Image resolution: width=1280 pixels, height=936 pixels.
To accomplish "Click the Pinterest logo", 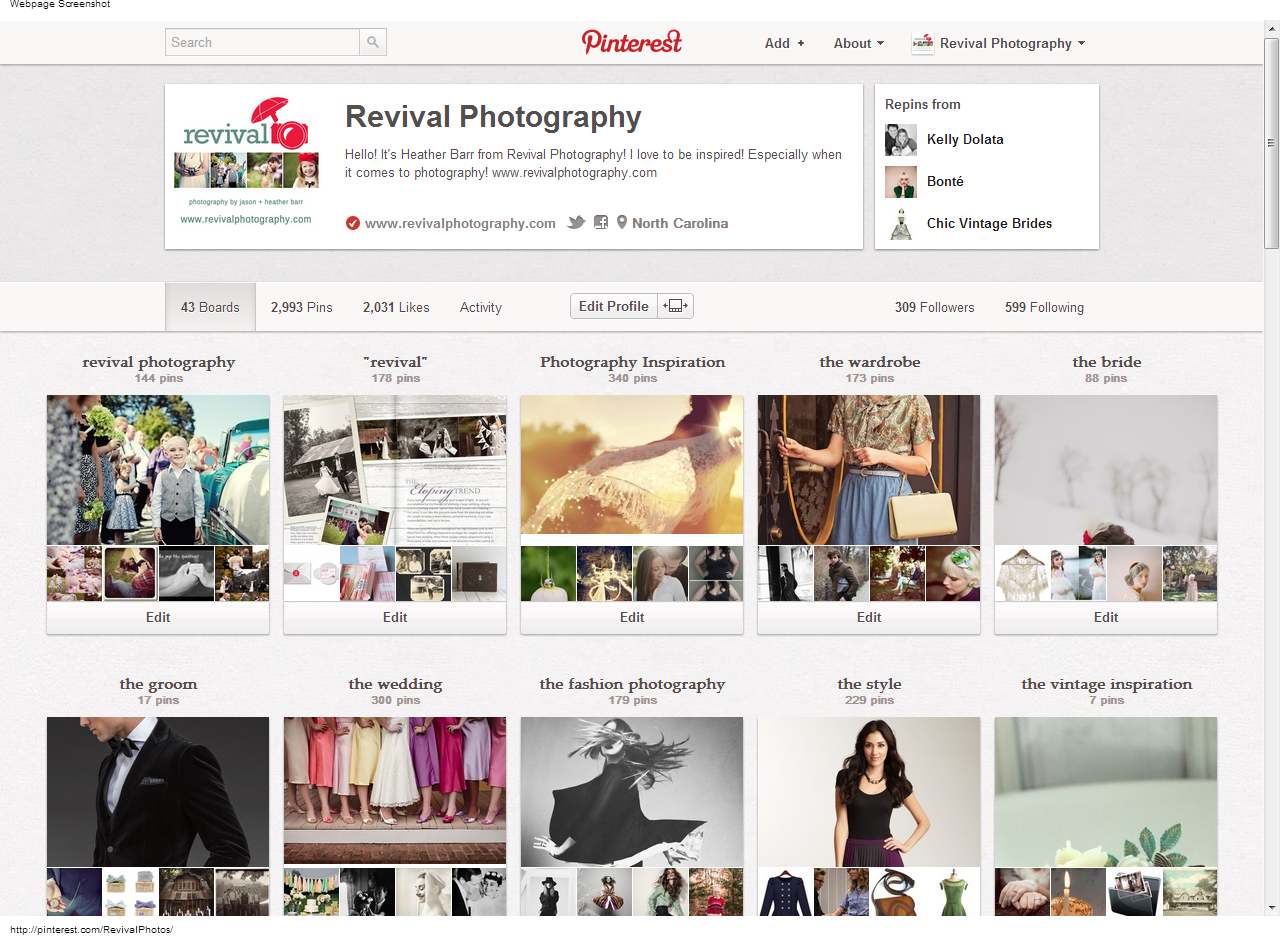I will coord(632,42).
